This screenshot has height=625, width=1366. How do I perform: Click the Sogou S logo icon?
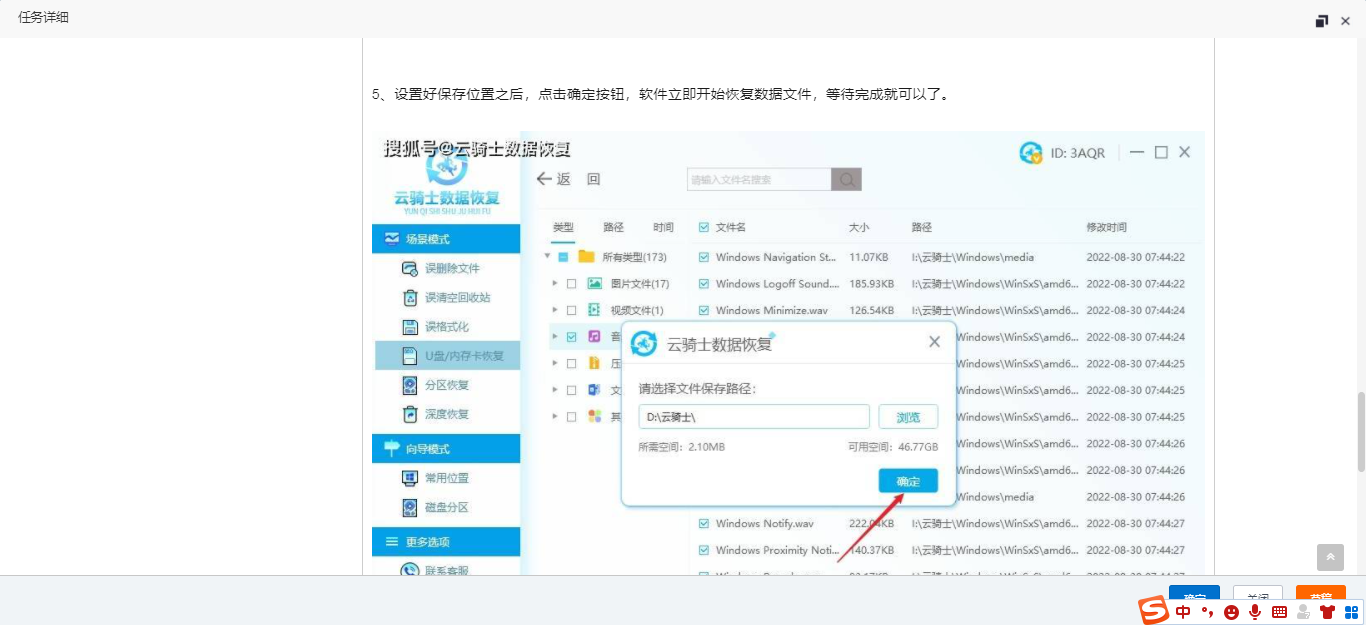point(1155,610)
